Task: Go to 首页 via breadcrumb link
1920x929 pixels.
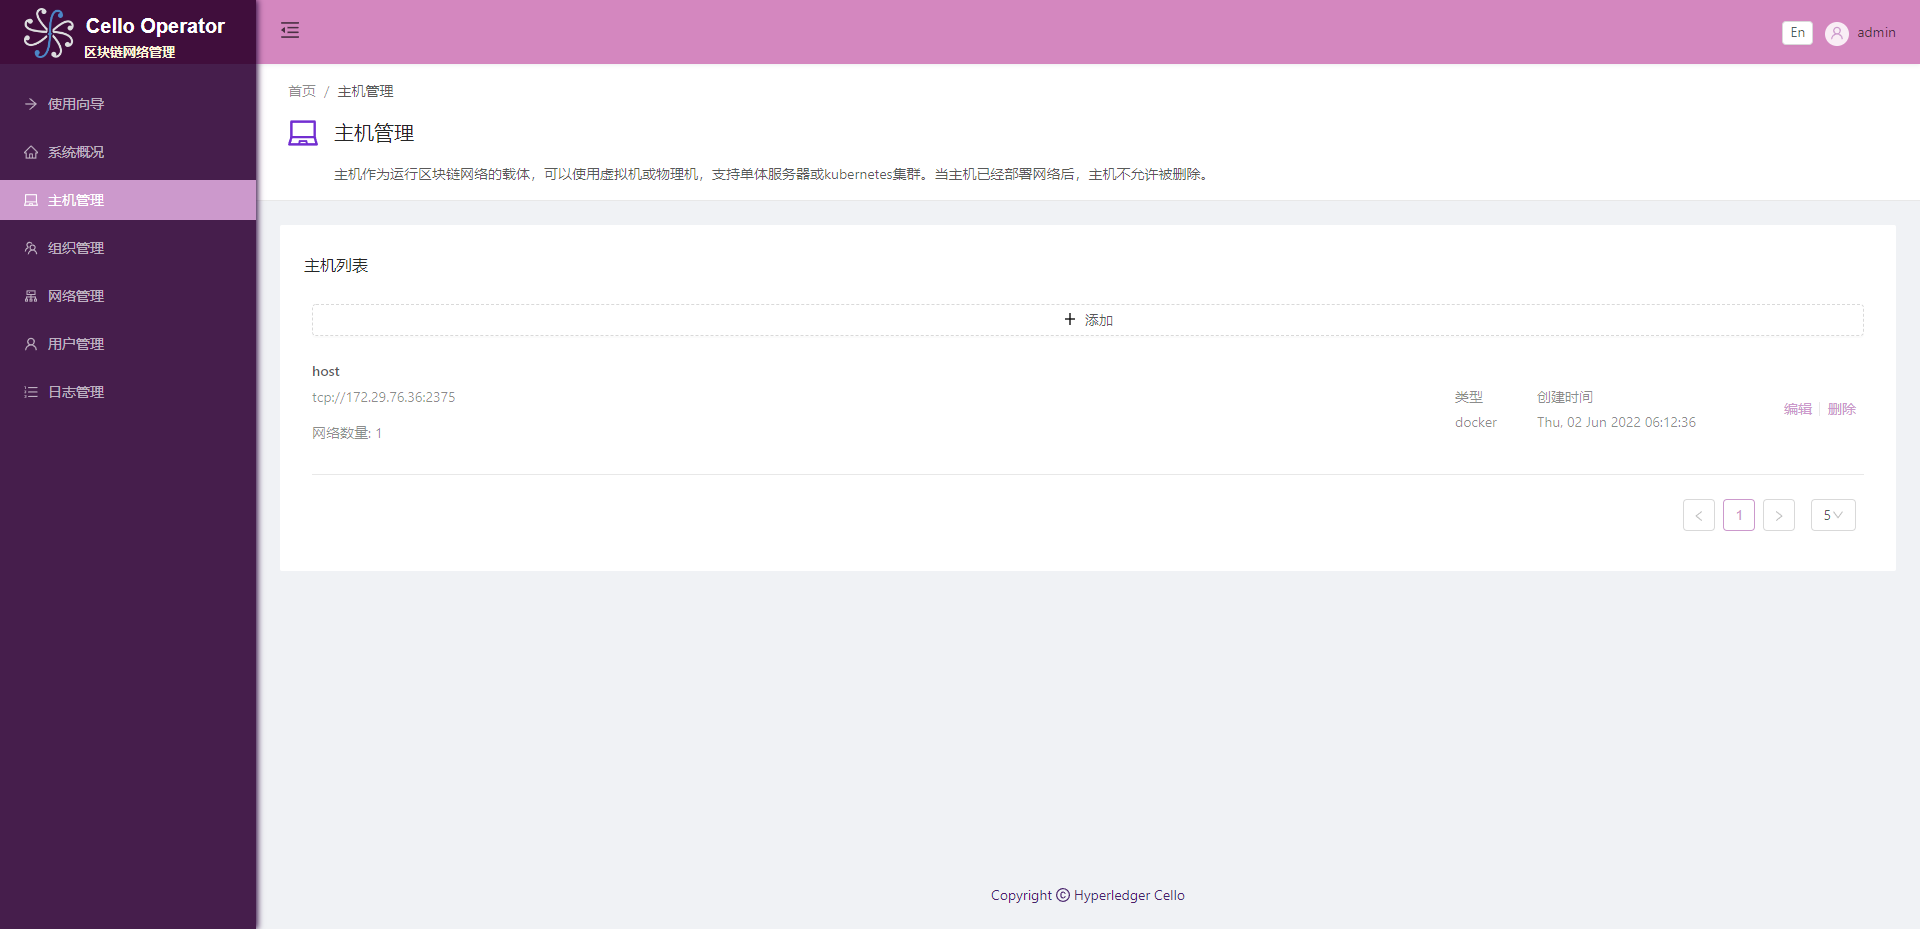Action: [x=302, y=91]
